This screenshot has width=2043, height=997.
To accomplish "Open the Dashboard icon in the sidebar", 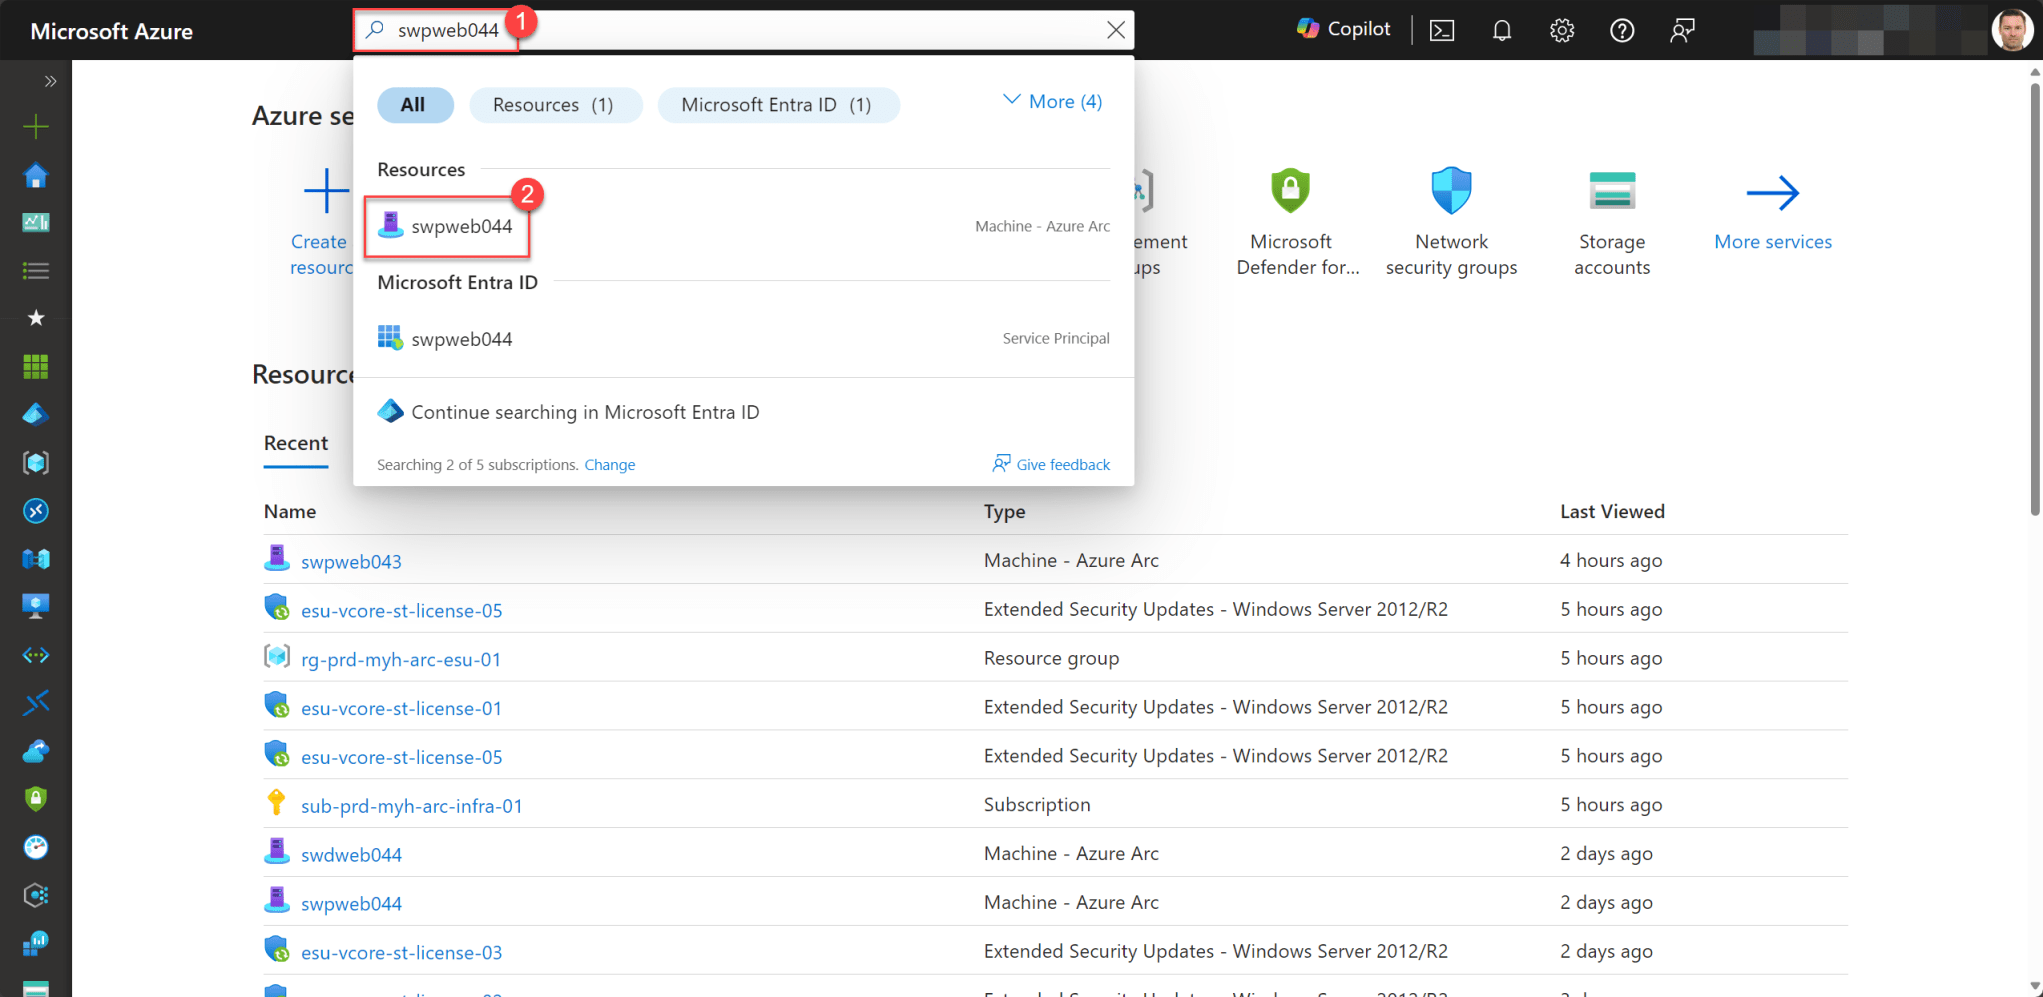I will coord(35,222).
